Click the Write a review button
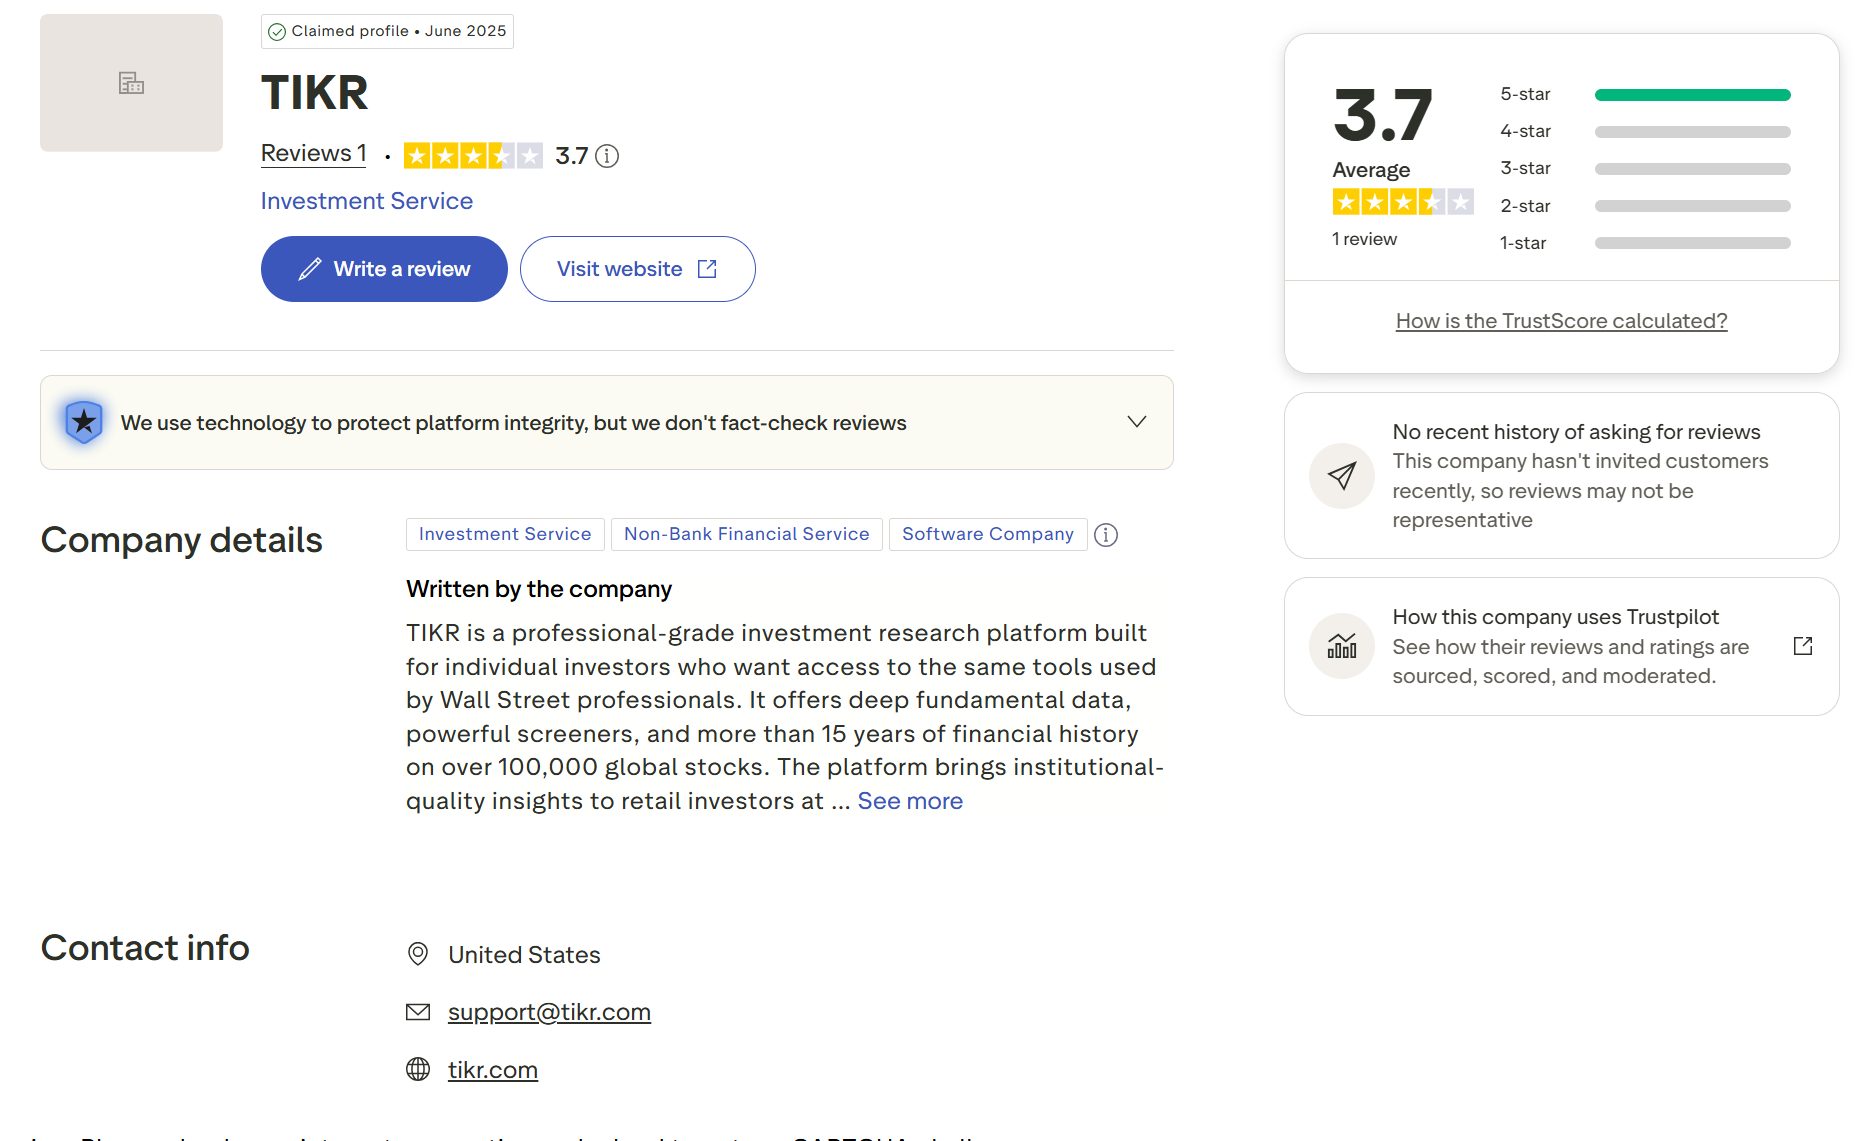Viewport: 1868px width, 1141px height. (384, 269)
